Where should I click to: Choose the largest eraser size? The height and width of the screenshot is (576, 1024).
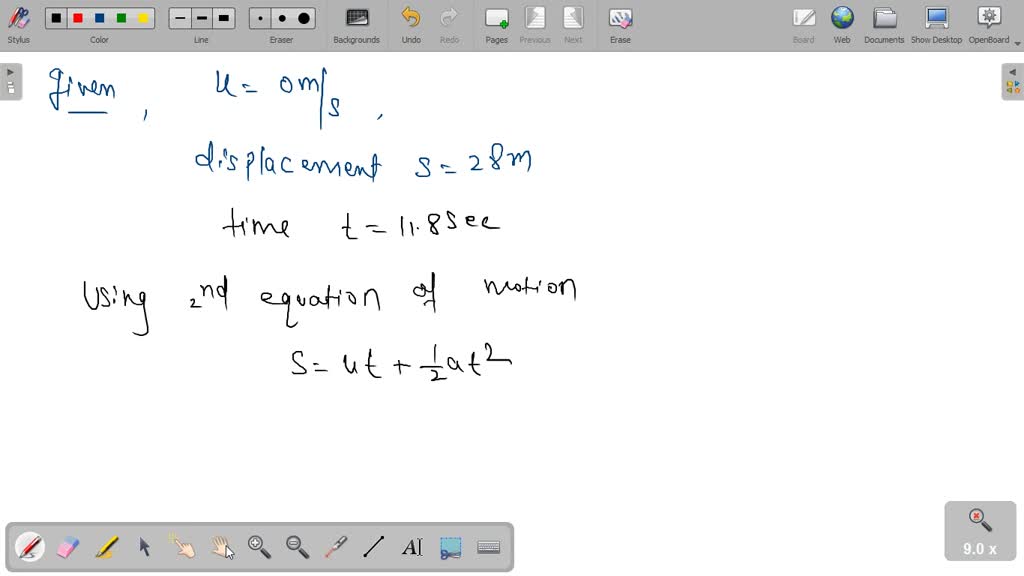(x=302, y=17)
